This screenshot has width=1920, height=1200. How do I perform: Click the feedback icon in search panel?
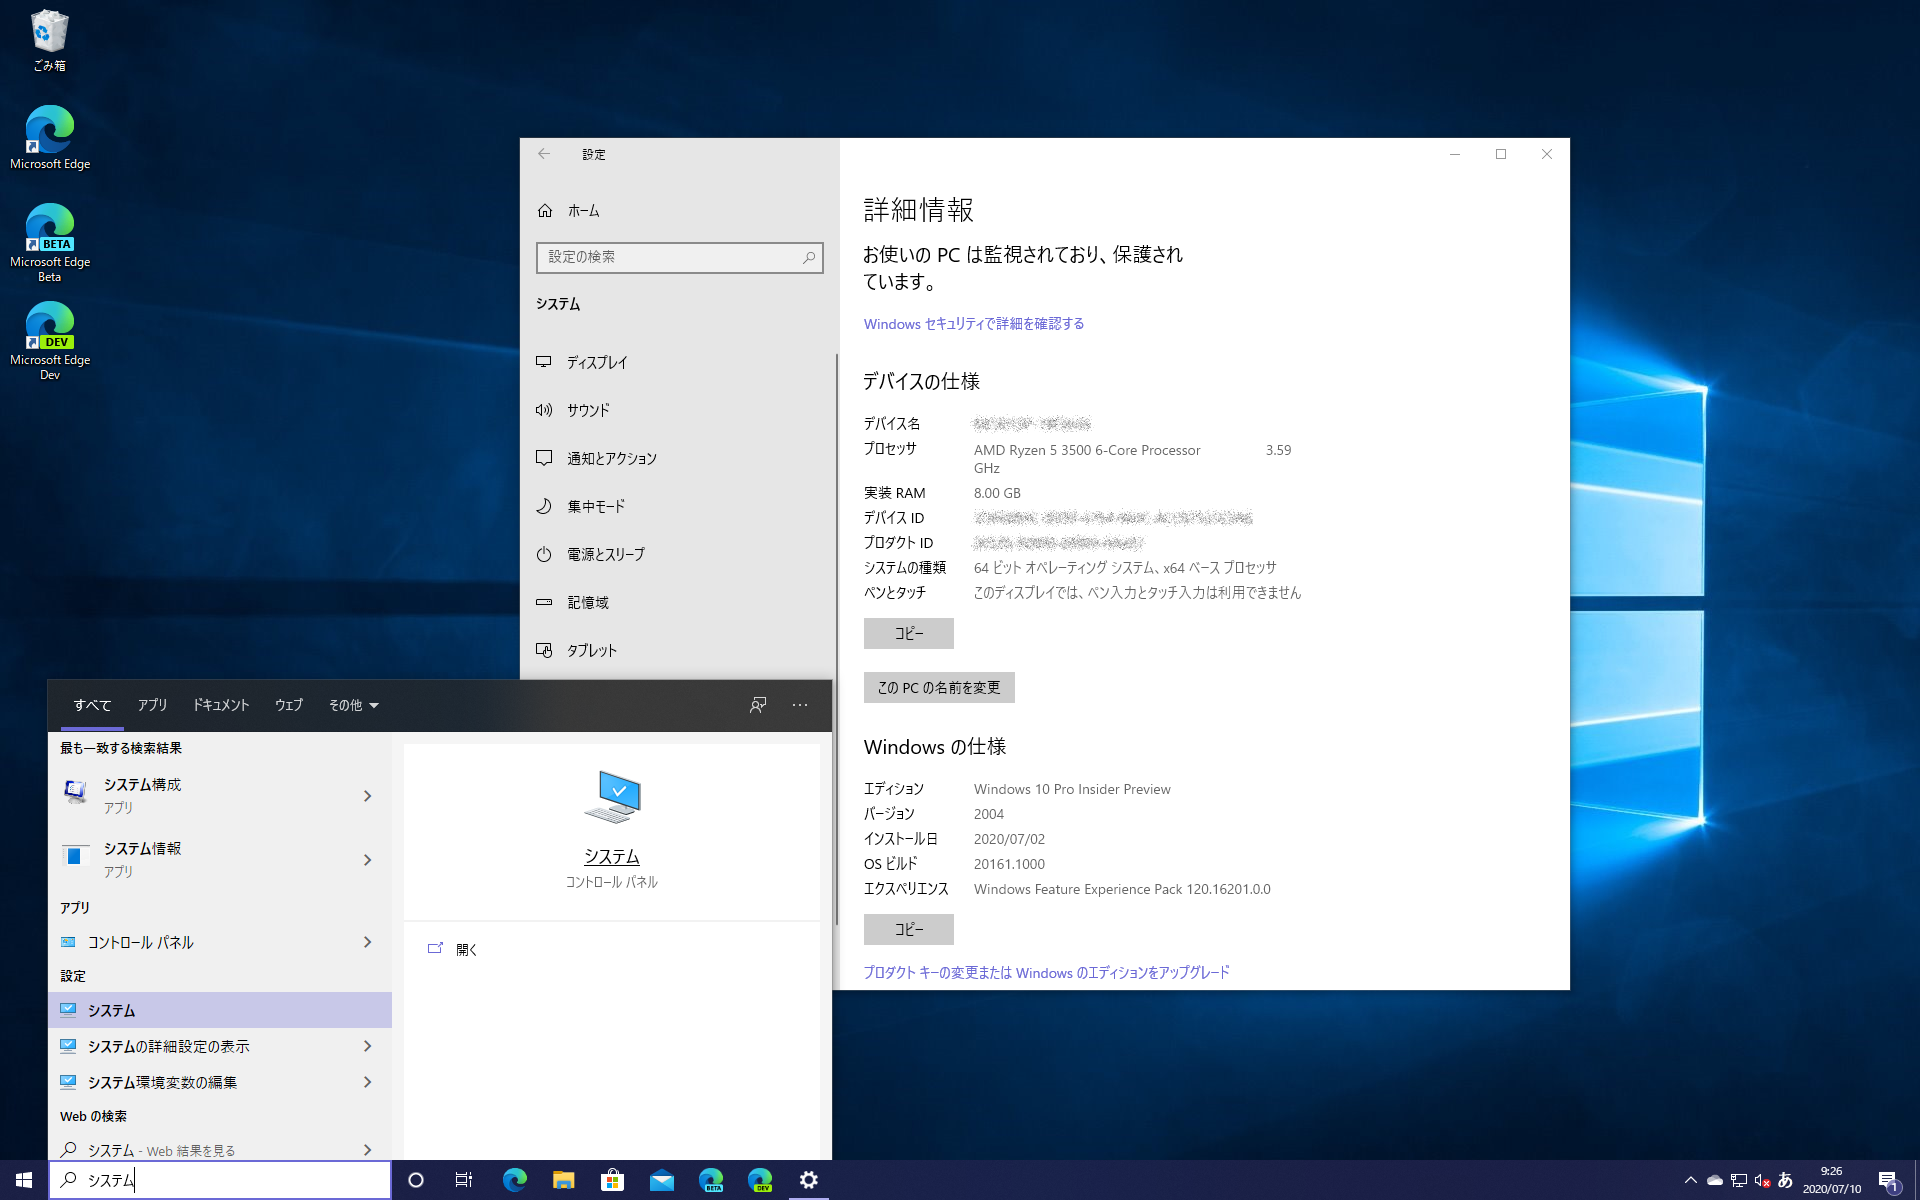pos(758,705)
